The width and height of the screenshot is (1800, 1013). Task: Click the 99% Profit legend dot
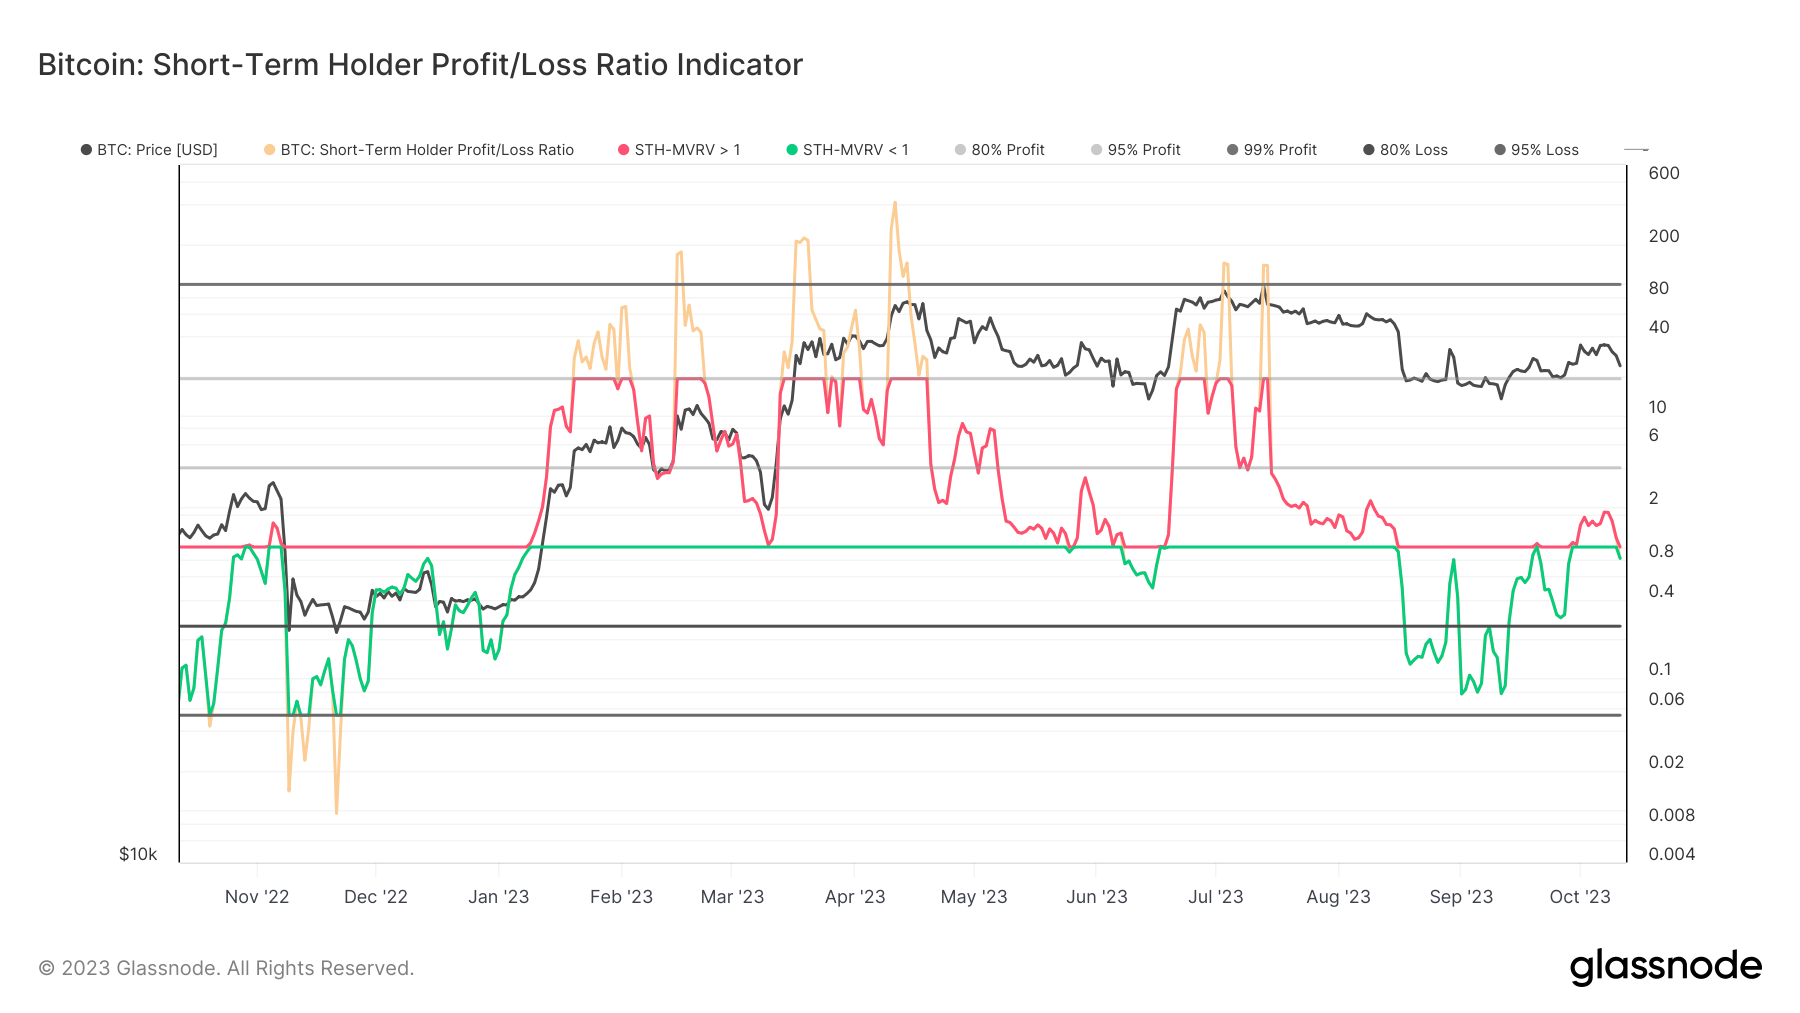pos(1230,149)
